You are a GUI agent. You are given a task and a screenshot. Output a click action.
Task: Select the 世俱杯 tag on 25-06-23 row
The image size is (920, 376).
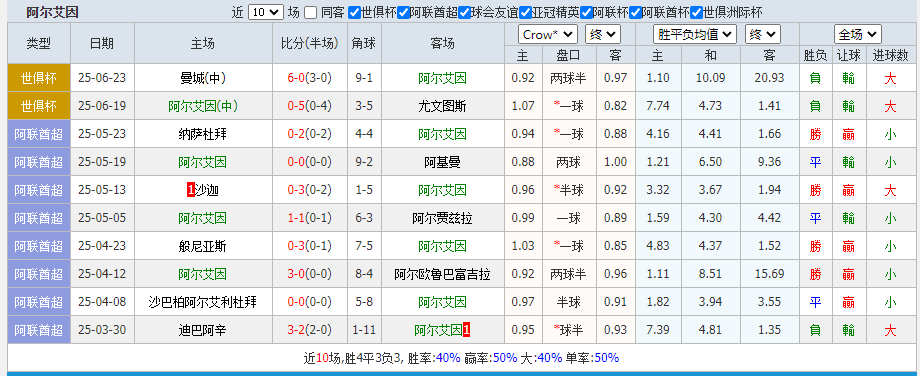[39, 78]
